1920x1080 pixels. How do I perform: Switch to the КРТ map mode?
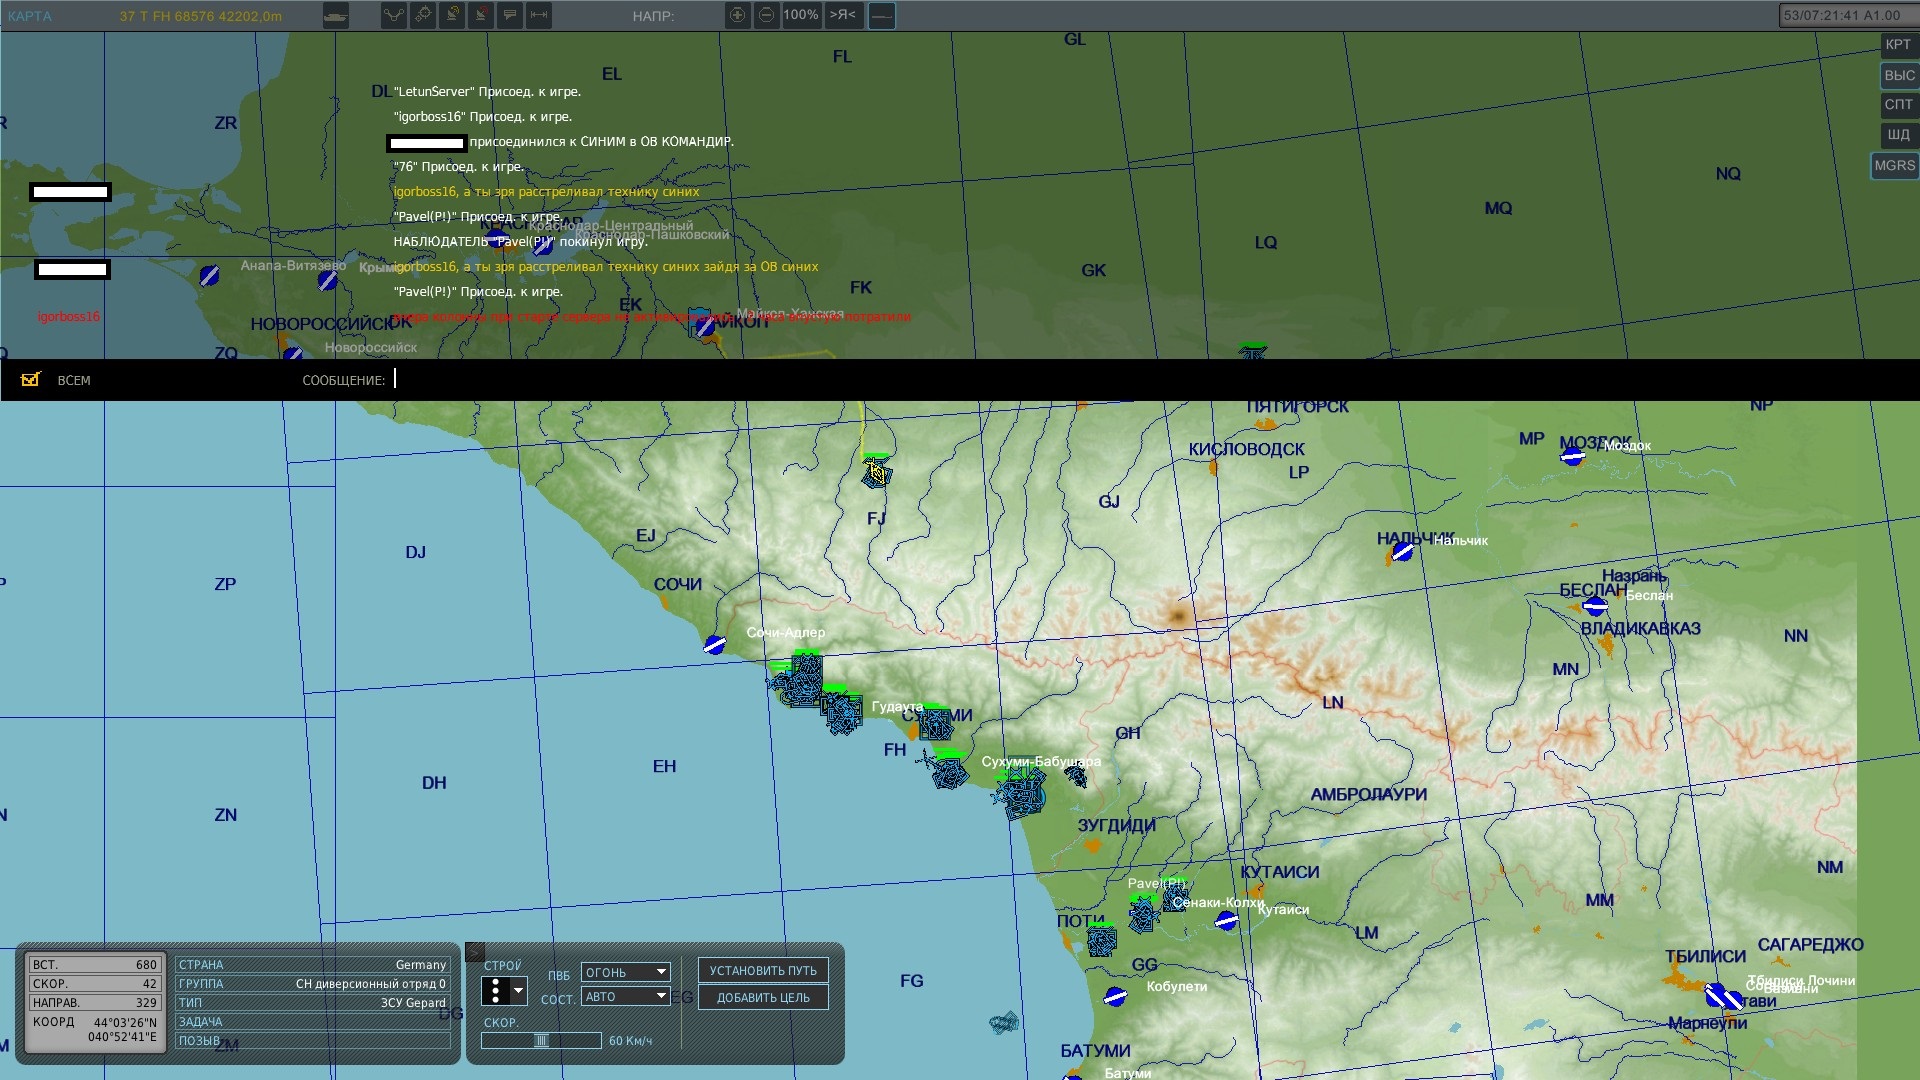click(1898, 45)
